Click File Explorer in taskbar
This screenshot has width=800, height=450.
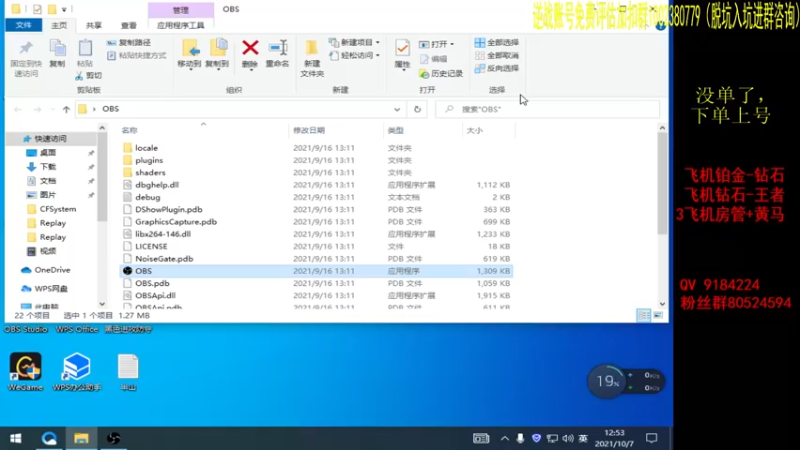81,438
